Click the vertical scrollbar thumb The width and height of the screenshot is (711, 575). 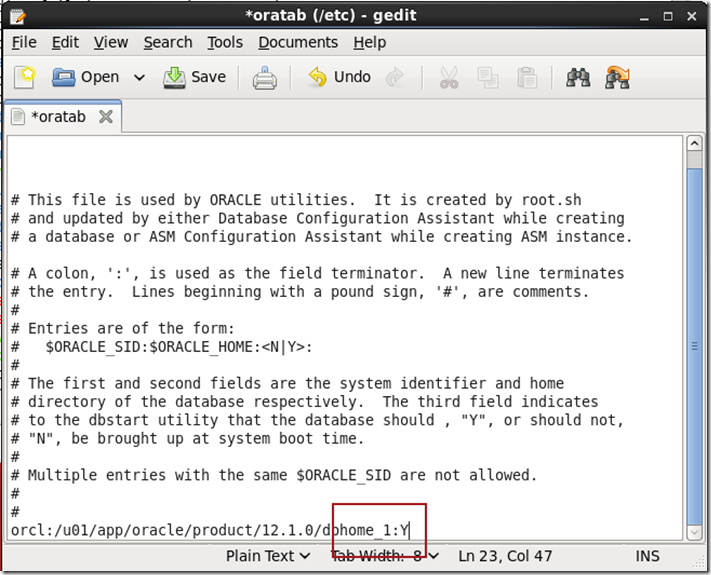tap(694, 346)
